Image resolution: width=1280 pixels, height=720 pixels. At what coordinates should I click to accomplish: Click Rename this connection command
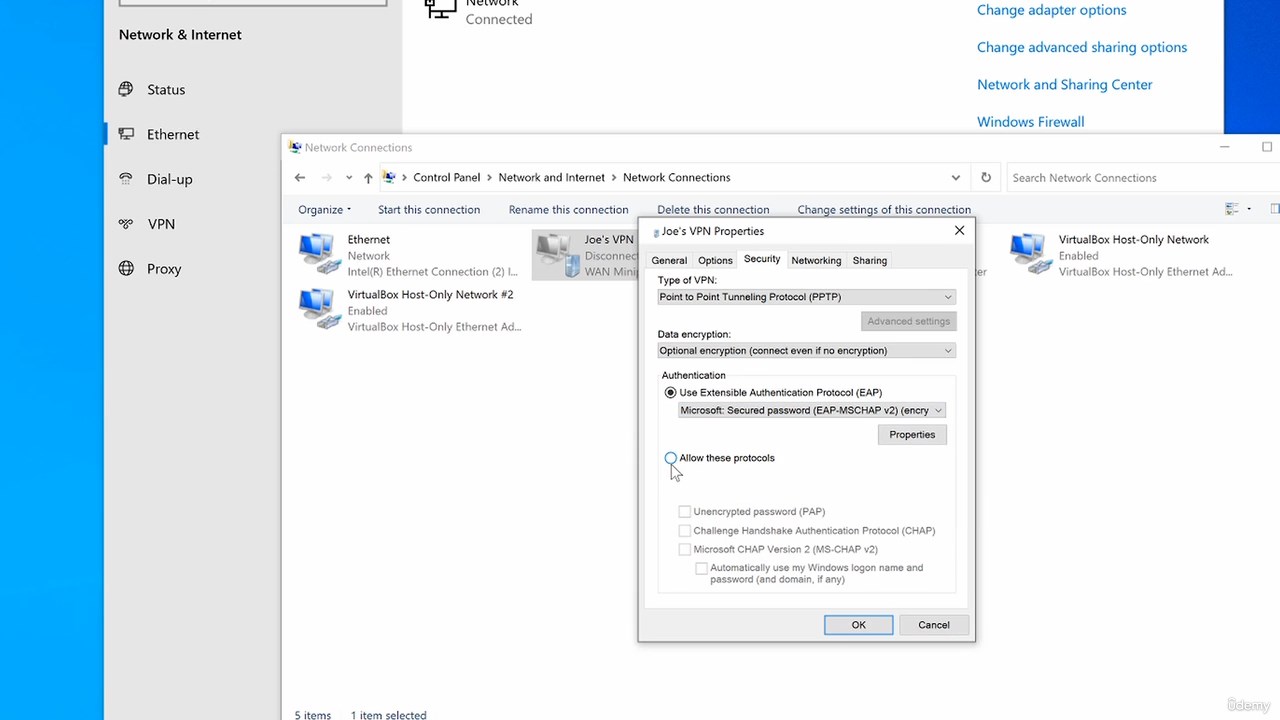coord(568,210)
